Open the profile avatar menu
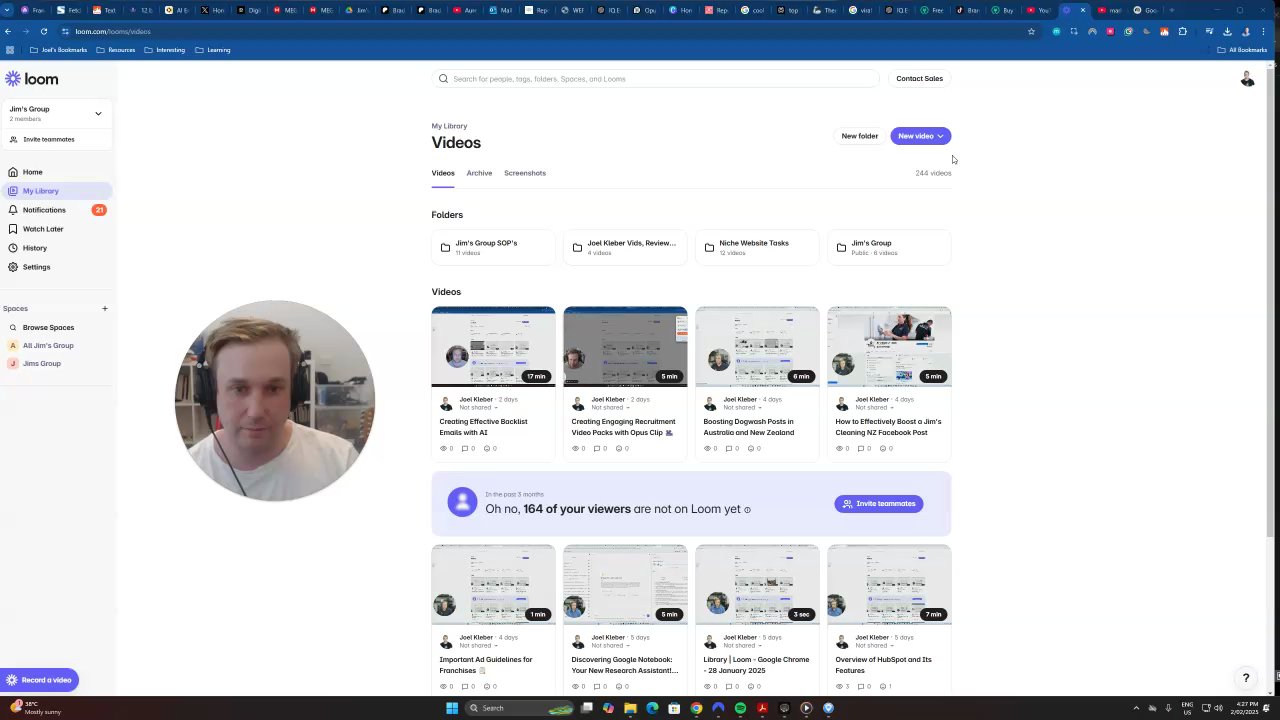1280x720 pixels. [1247, 78]
